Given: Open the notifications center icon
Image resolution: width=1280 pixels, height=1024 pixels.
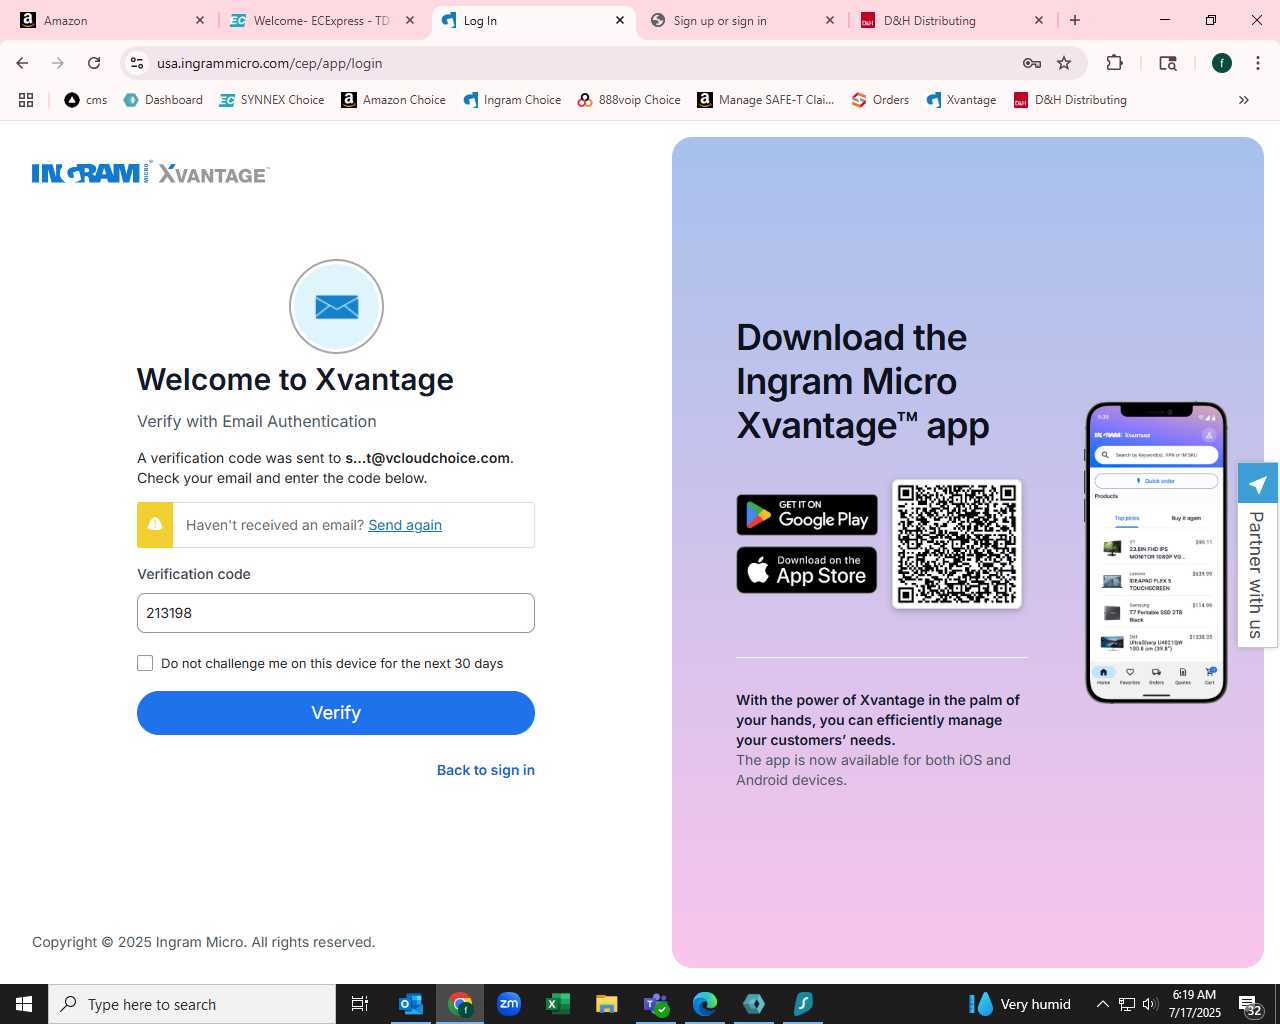Looking at the screenshot, I should [x=1250, y=1005].
